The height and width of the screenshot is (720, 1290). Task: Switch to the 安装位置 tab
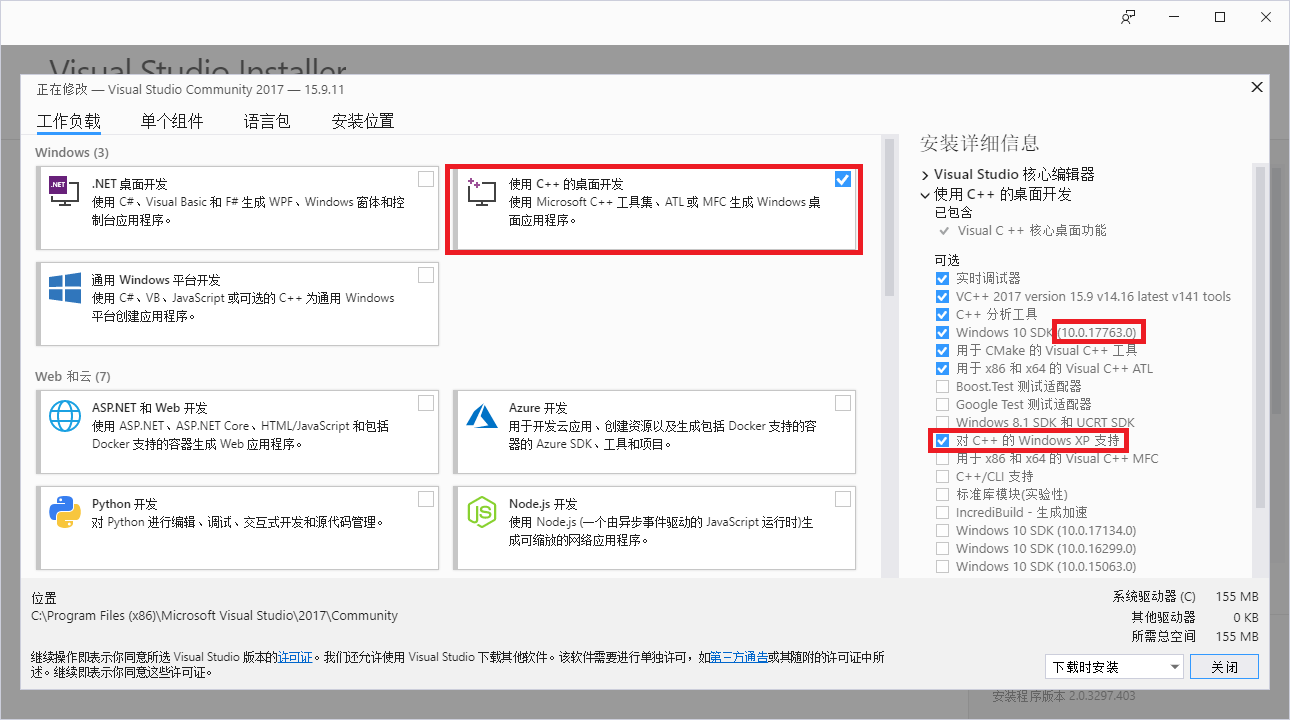click(x=363, y=122)
